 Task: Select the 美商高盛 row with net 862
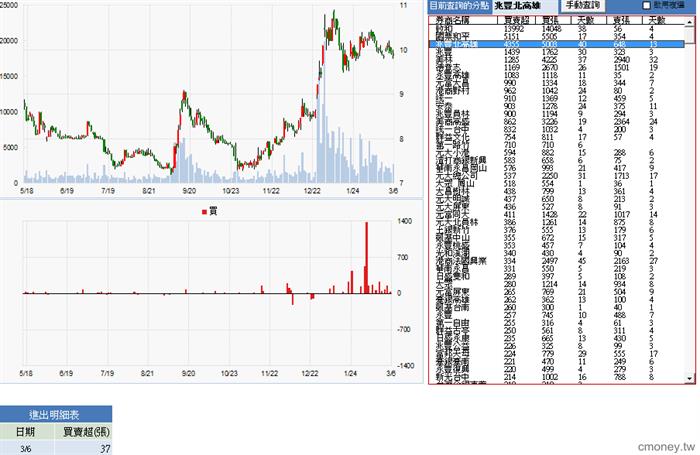pos(557,121)
